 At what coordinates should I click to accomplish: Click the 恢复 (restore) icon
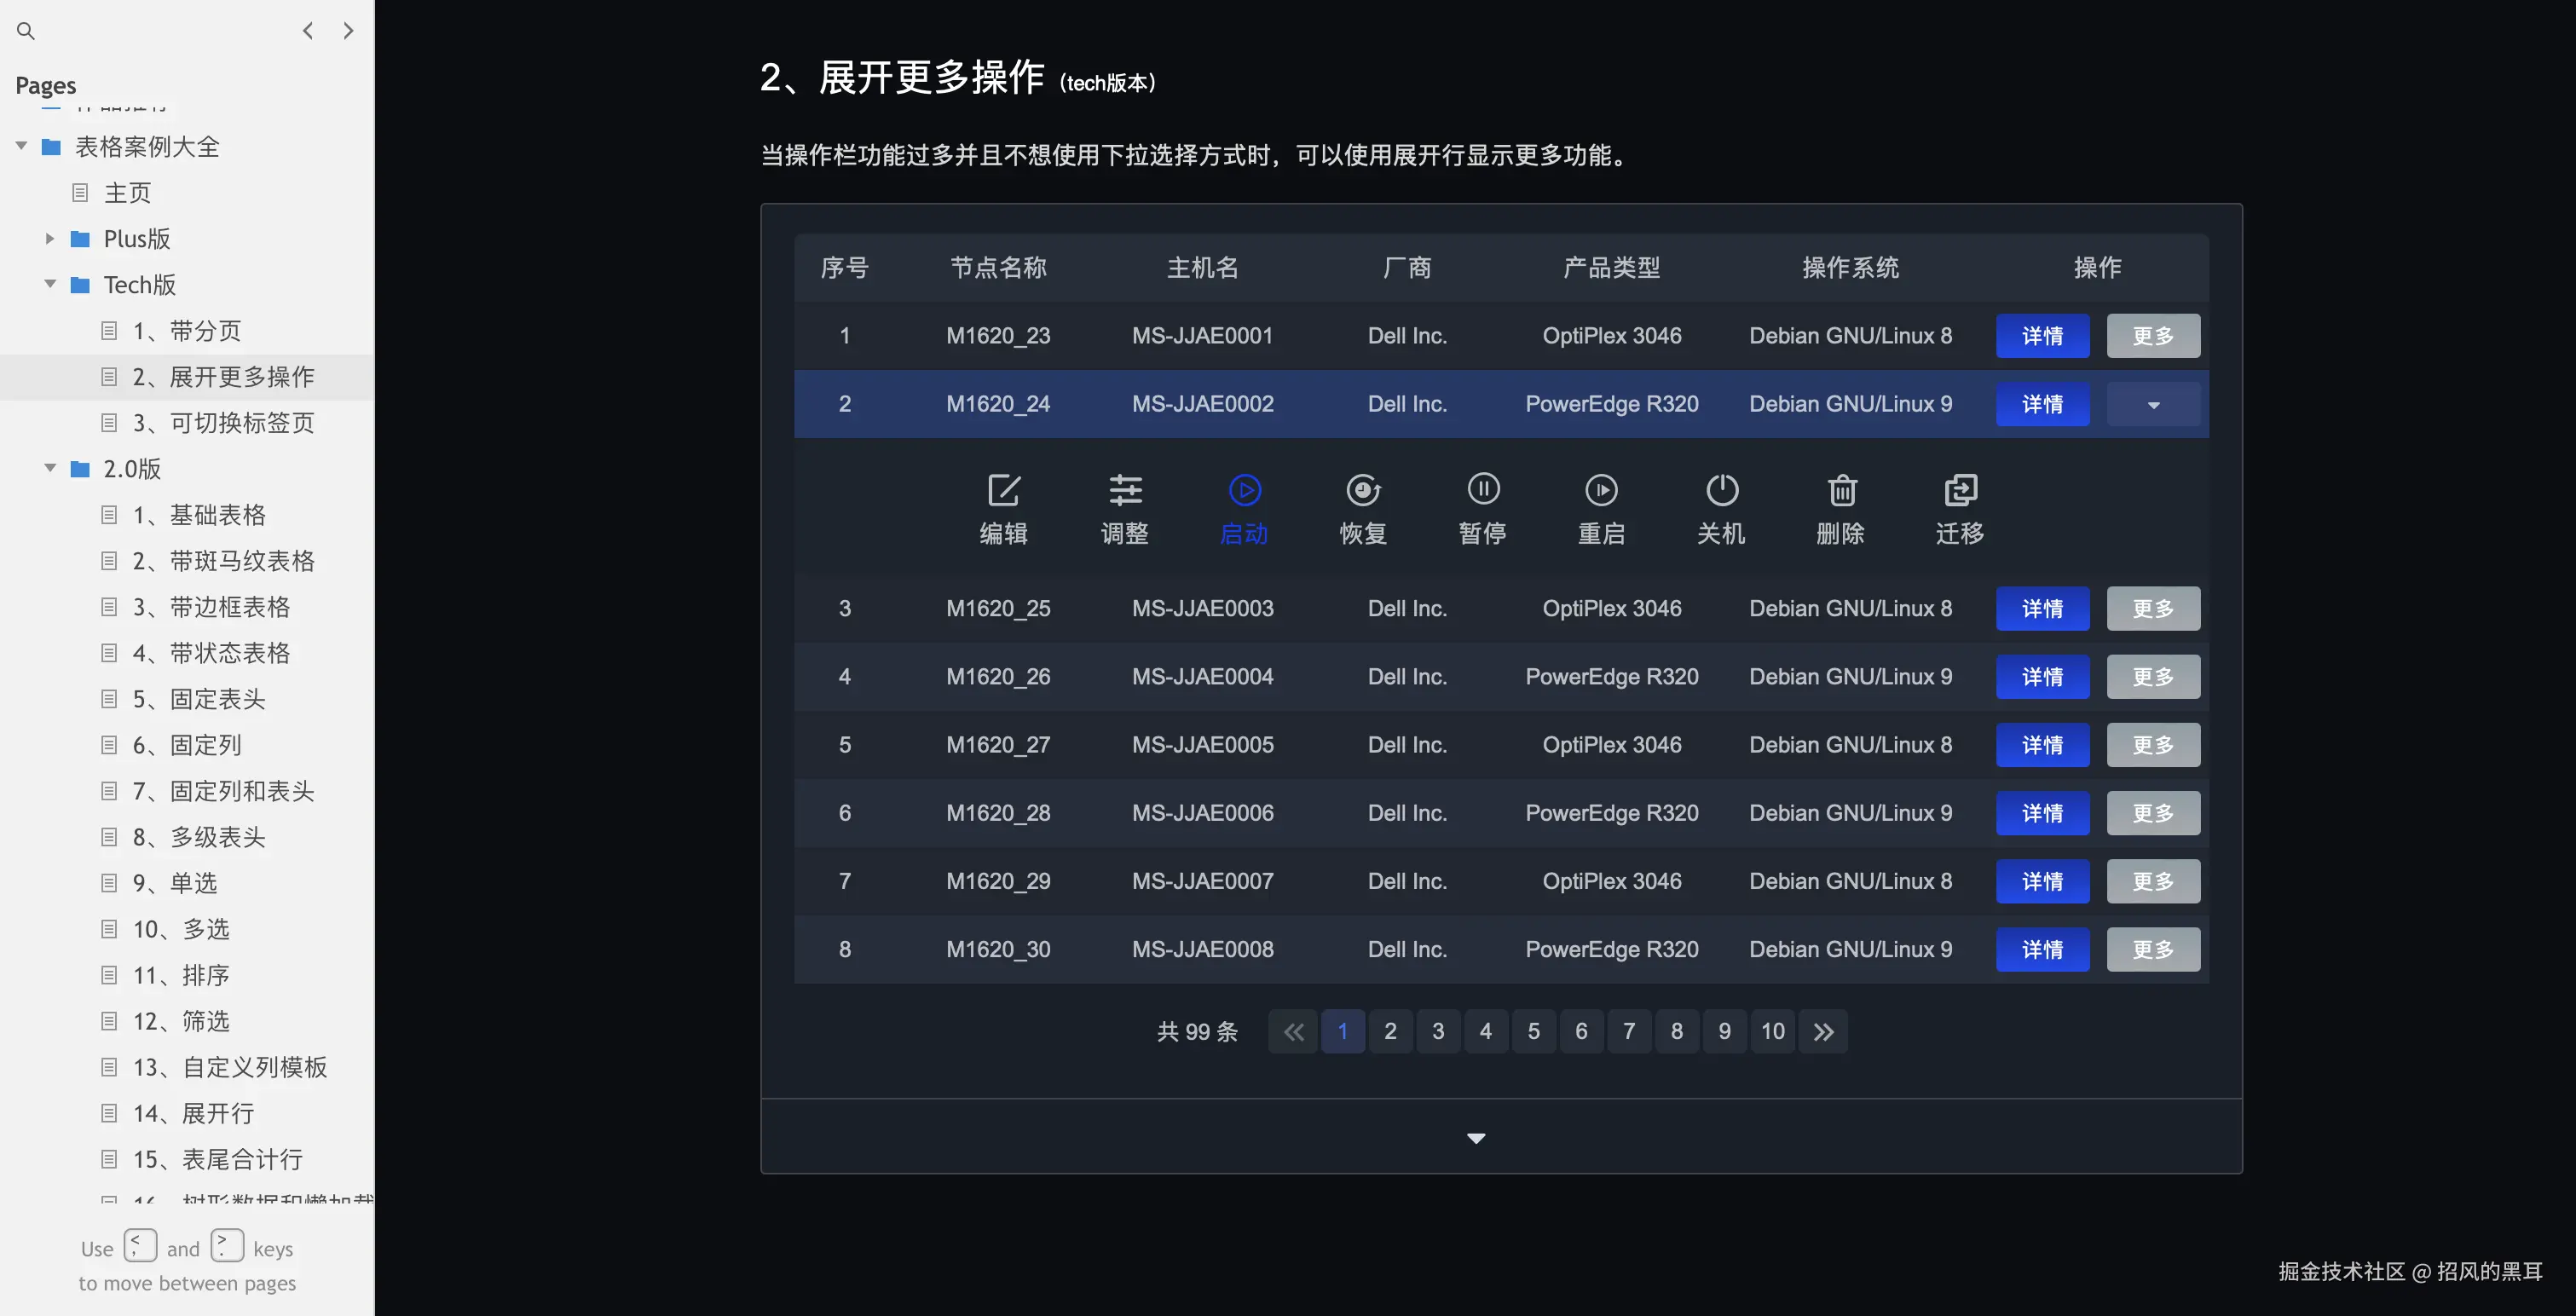tap(1363, 490)
